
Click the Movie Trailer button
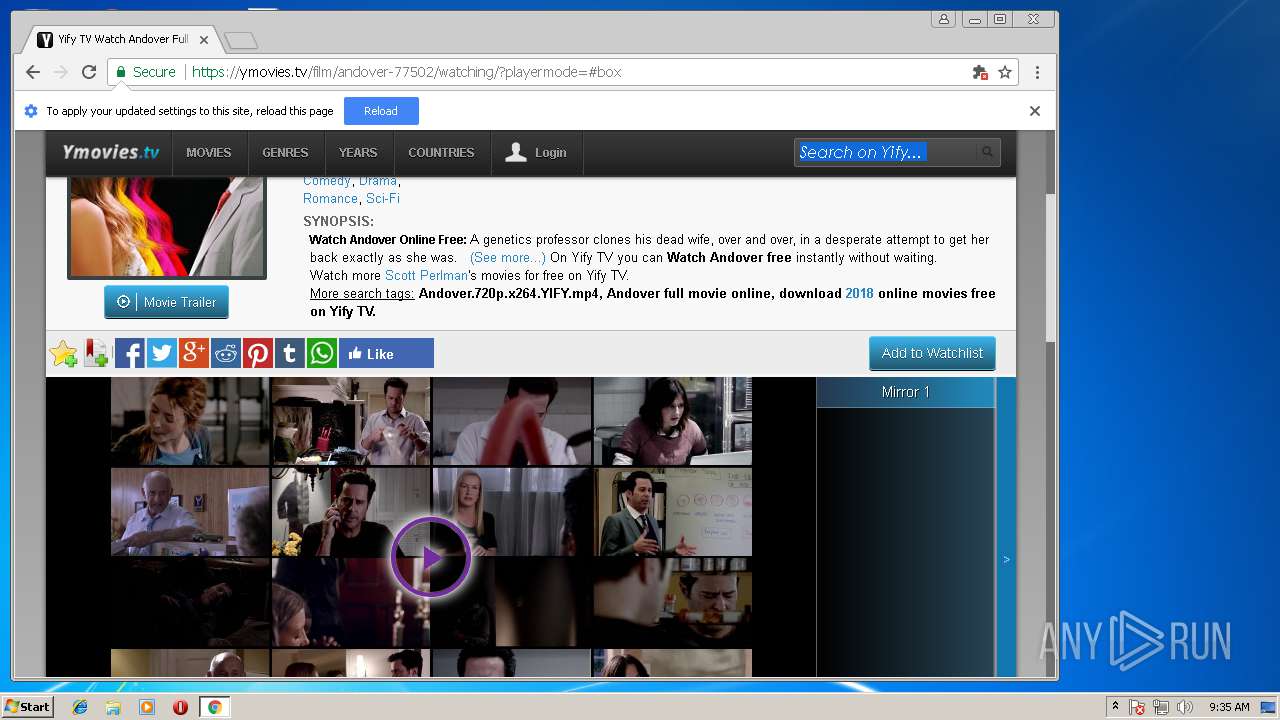pos(166,302)
